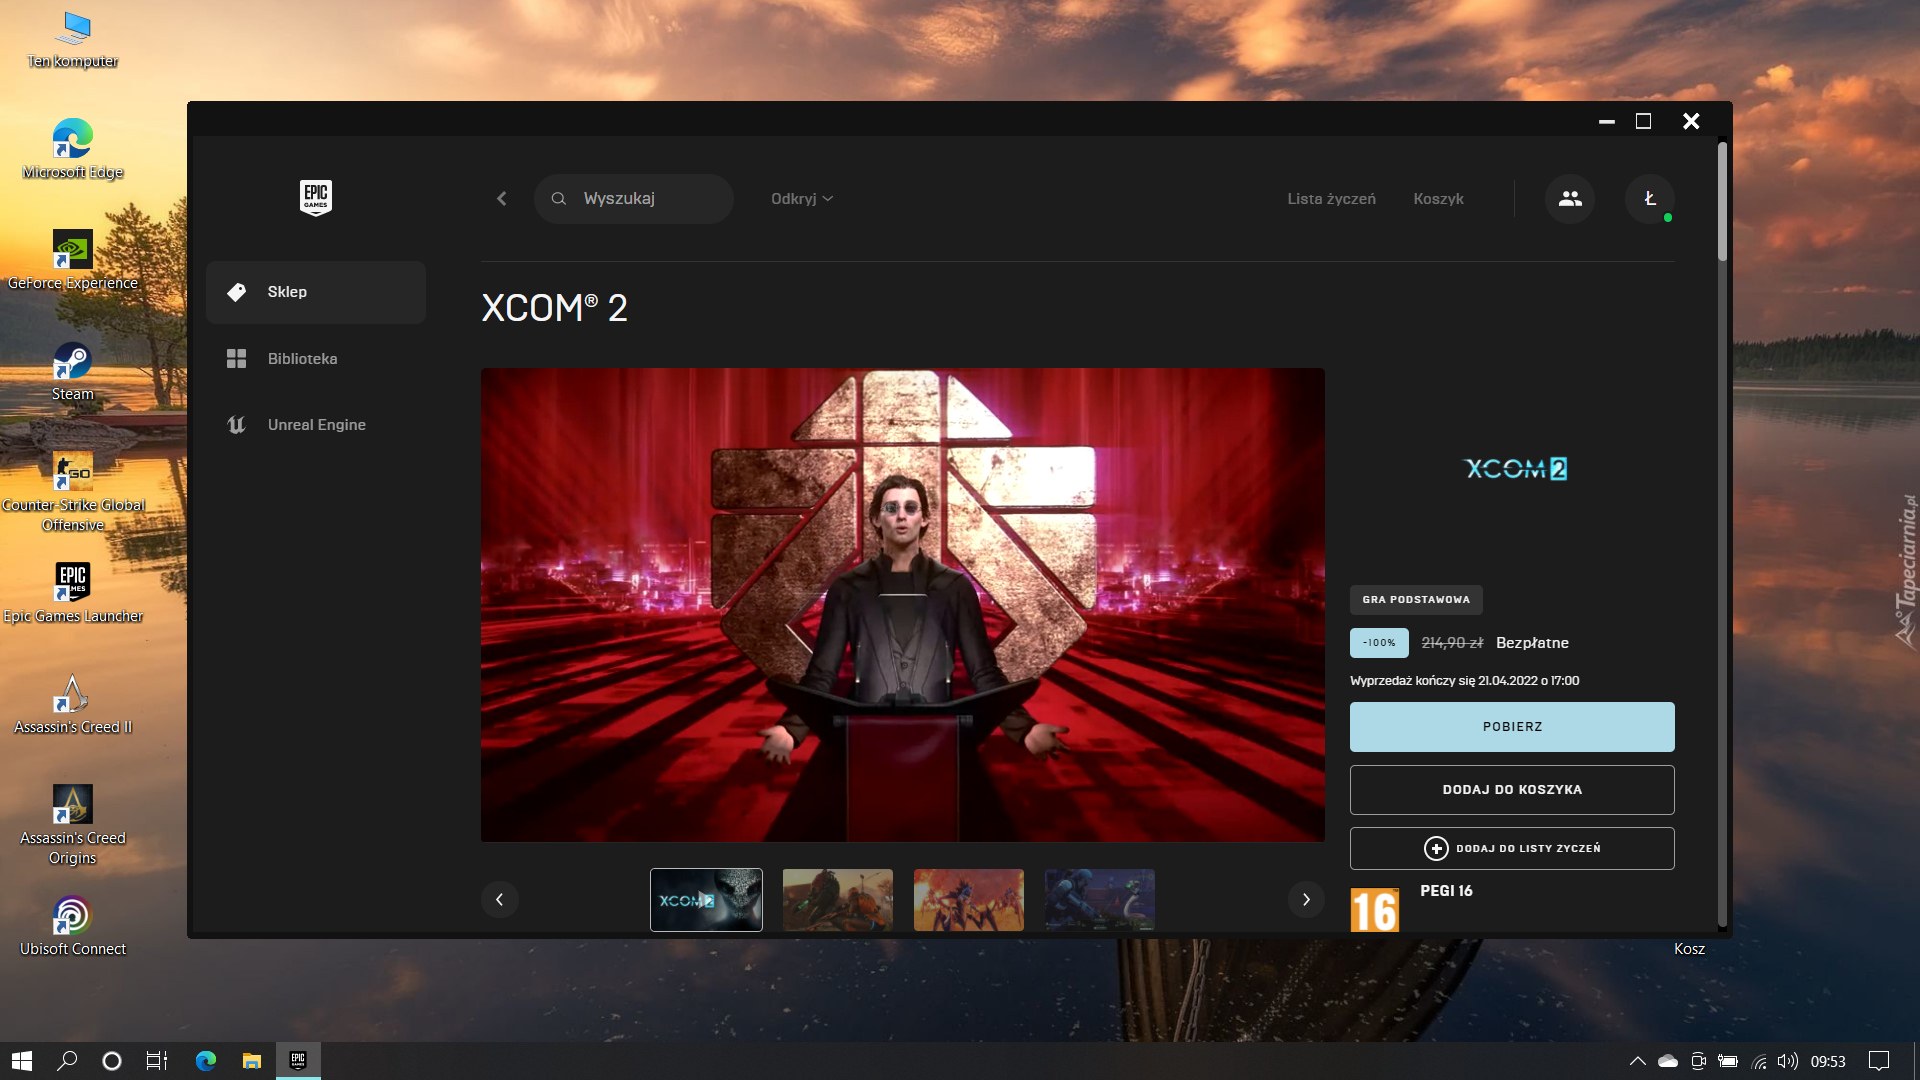The image size is (1920, 1080).
Task: Open GeForce Experience desktop shortcut
Action: 72,260
